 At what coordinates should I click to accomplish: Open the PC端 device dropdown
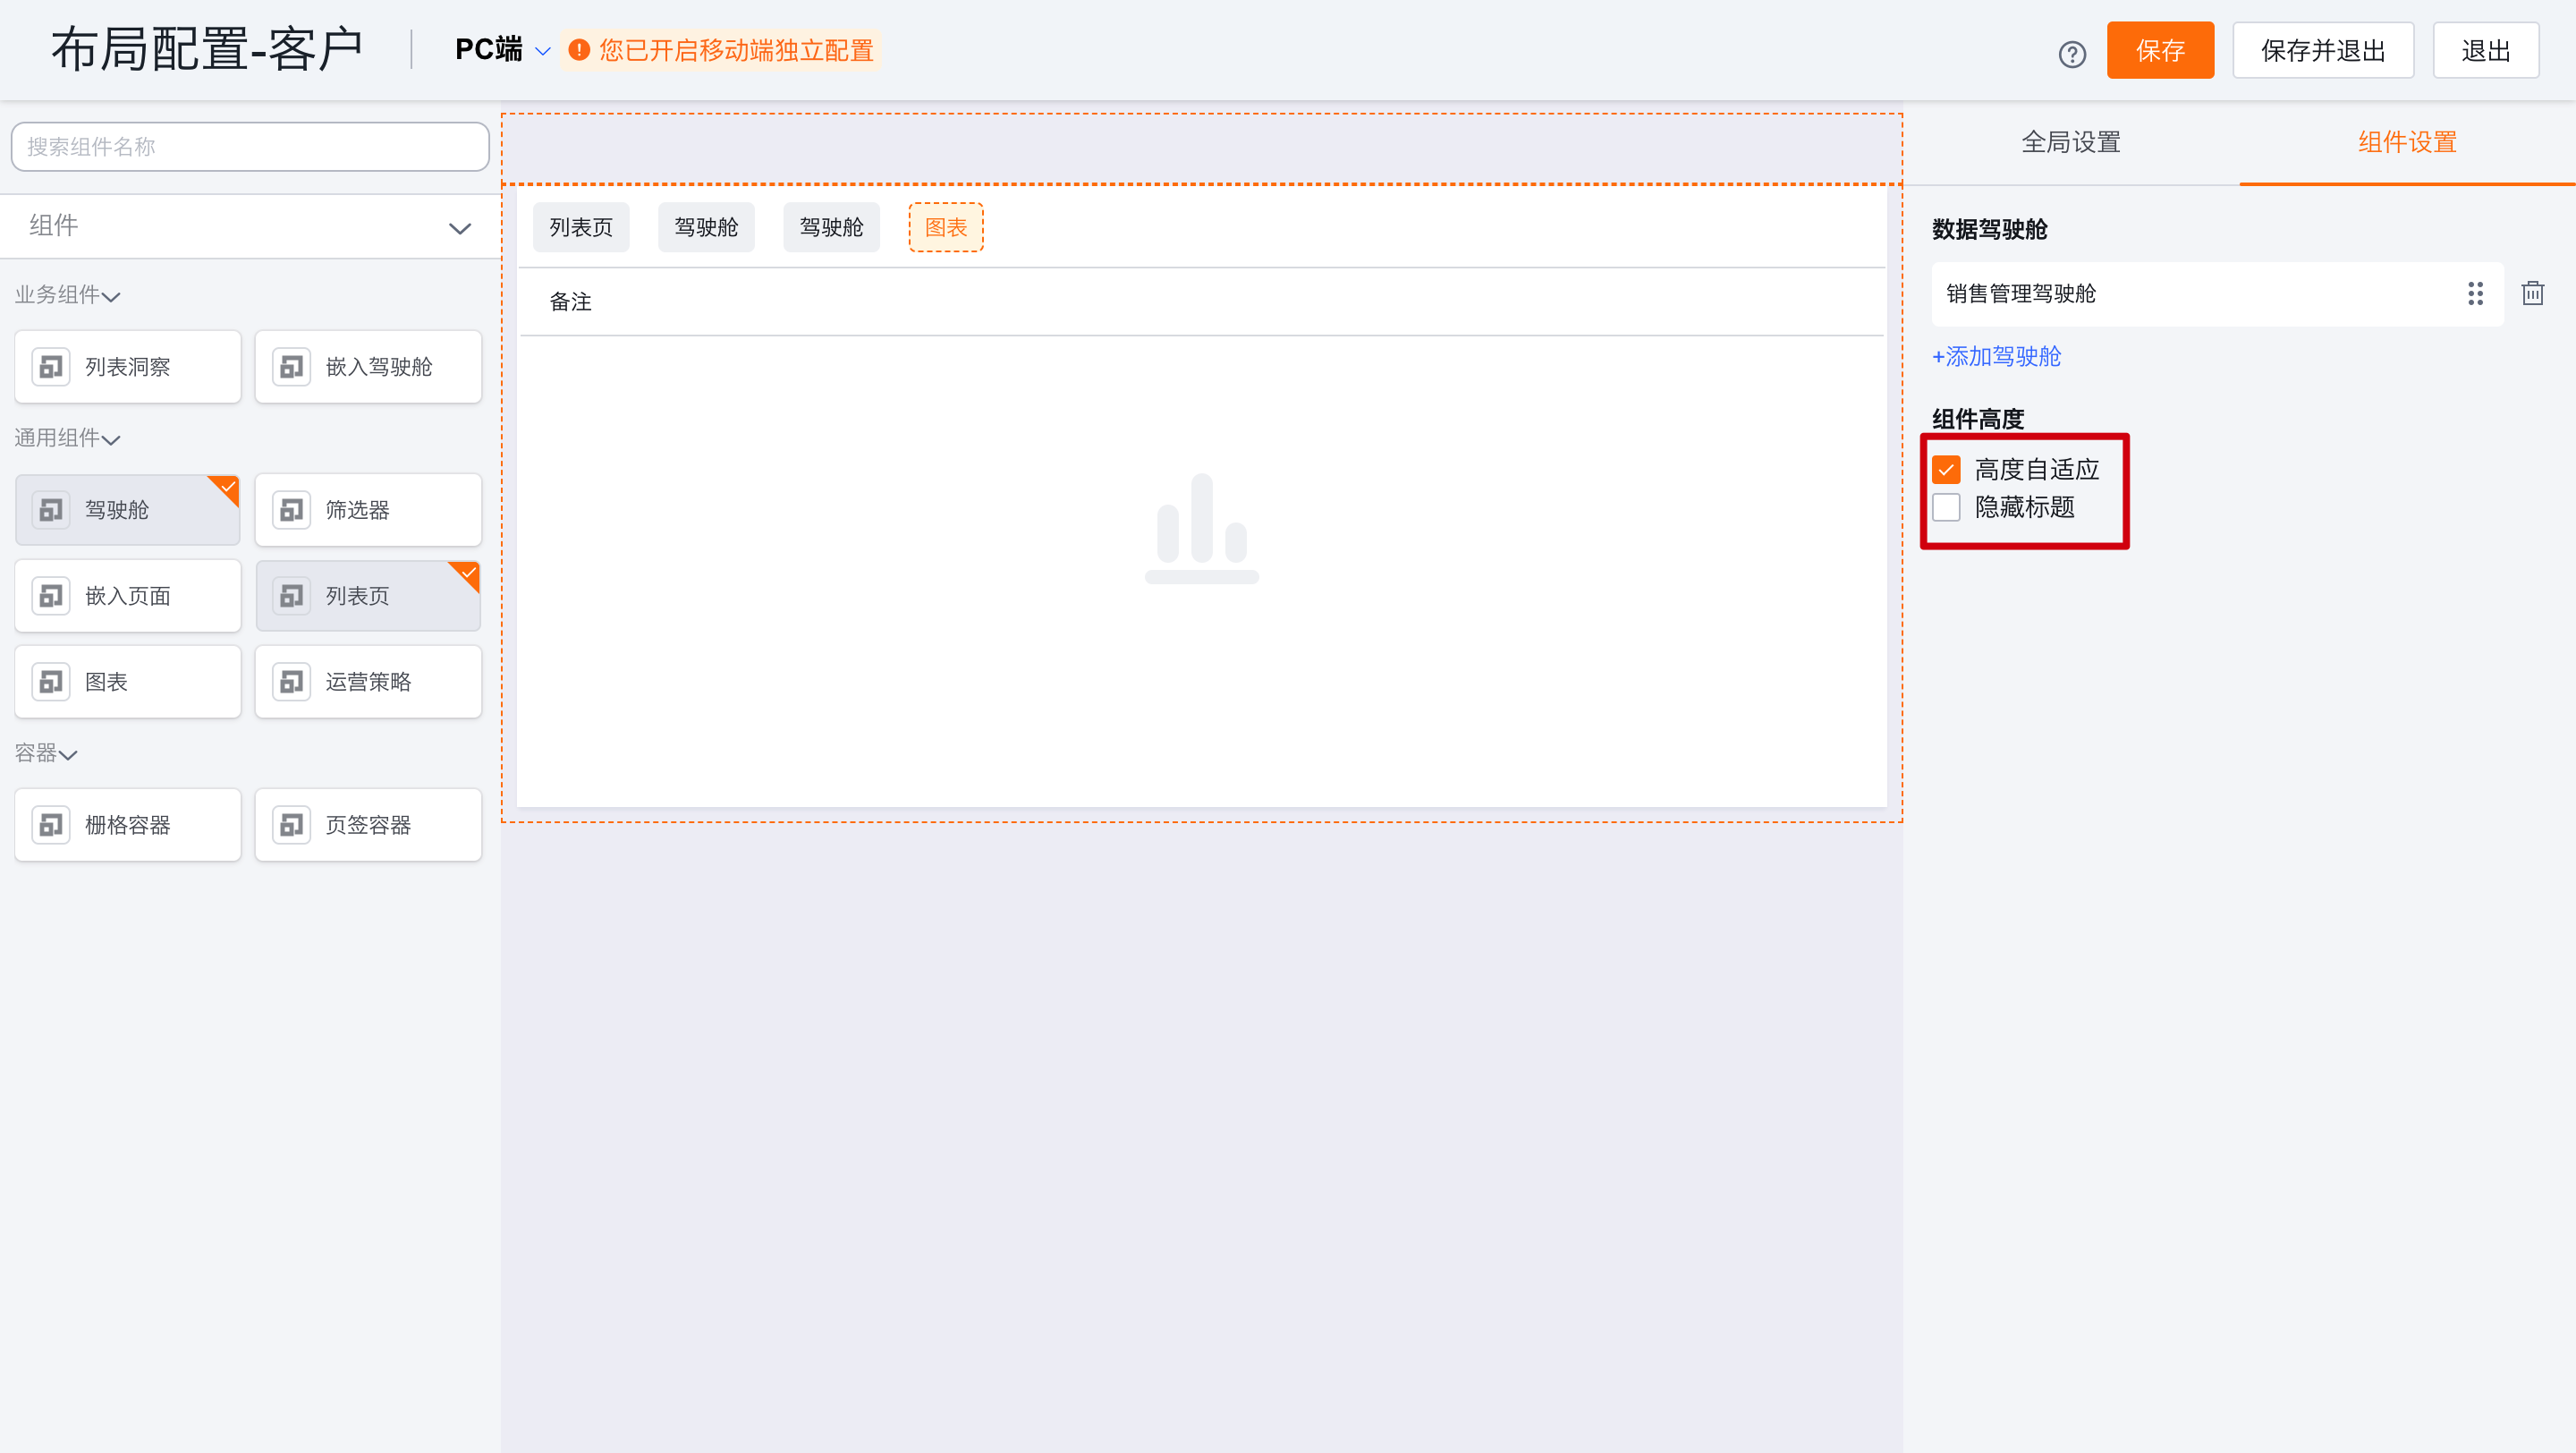coord(502,50)
